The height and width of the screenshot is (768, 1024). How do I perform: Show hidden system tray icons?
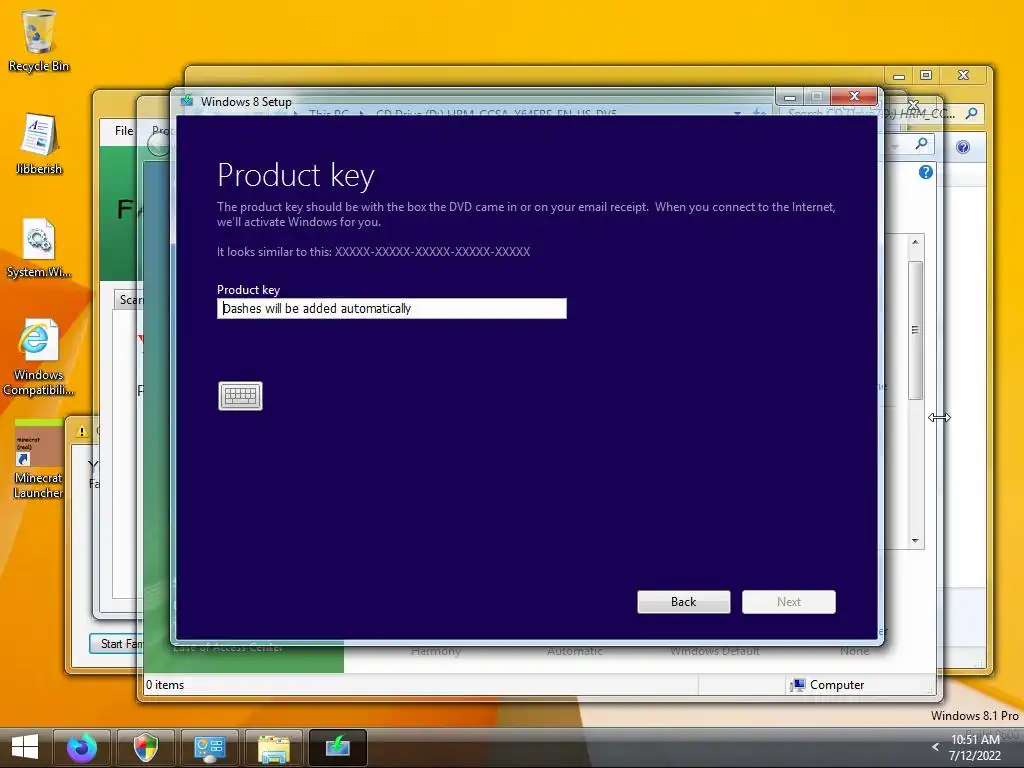935,747
